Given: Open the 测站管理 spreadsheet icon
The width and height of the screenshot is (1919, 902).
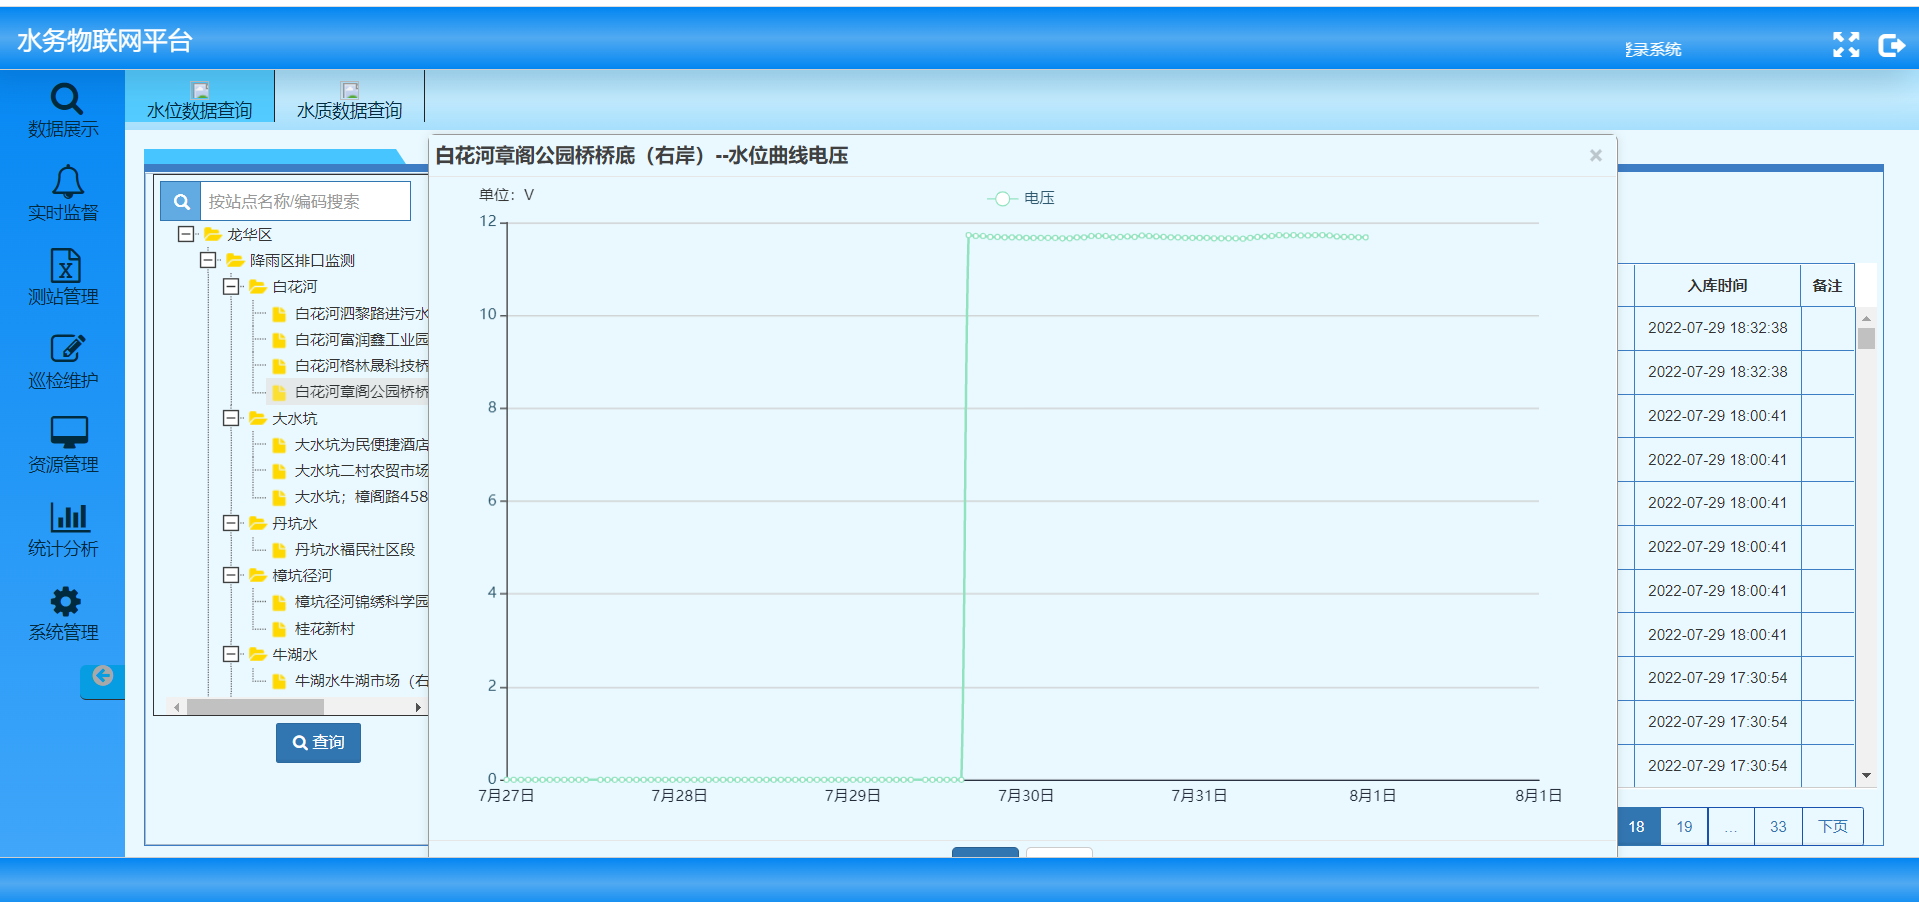Looking at the screenshot, I should click(x=66, y=266).
